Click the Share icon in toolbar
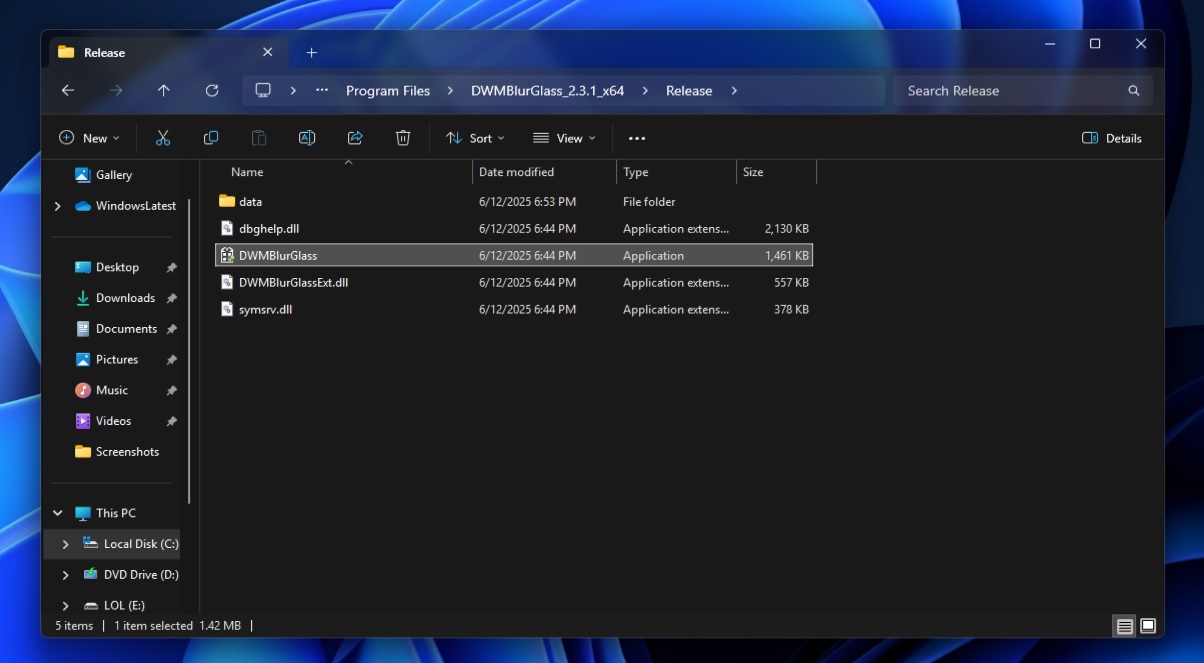1204x663 pixels. click(x=355, y=138)
